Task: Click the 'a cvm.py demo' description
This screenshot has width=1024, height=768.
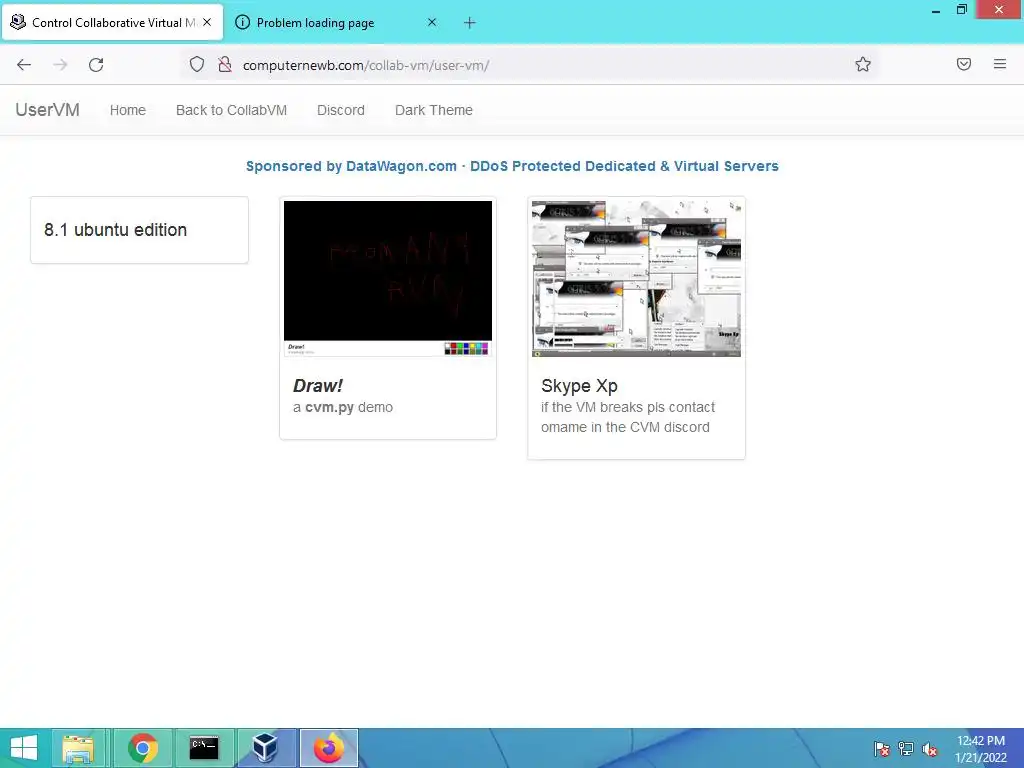Action: (x=343, y=408)
